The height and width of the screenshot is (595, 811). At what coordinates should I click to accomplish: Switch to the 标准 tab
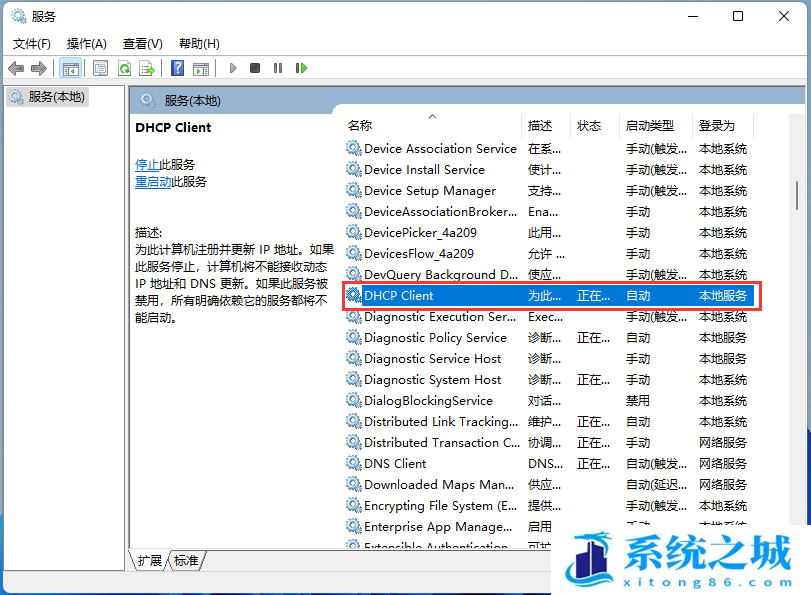(x=186, y=560)
